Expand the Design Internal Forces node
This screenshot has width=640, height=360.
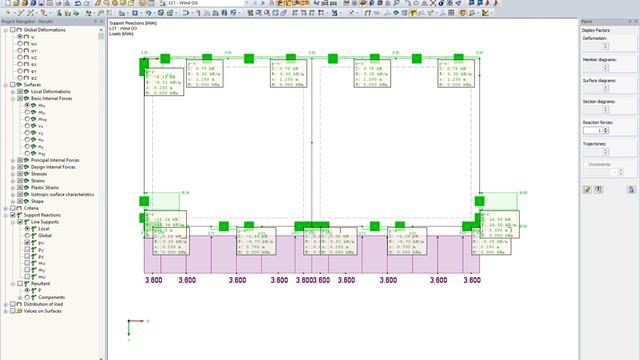[x=13, y=167]
